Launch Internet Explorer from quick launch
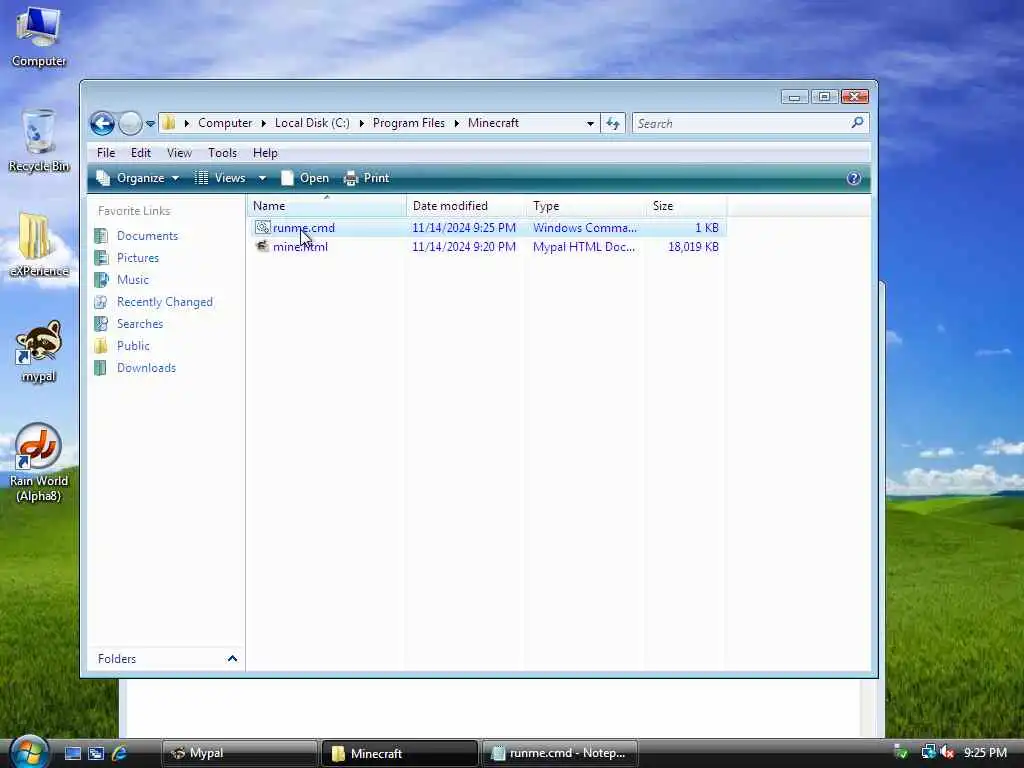The height and width of the screenshot is (768, 1024). point(120,753)
